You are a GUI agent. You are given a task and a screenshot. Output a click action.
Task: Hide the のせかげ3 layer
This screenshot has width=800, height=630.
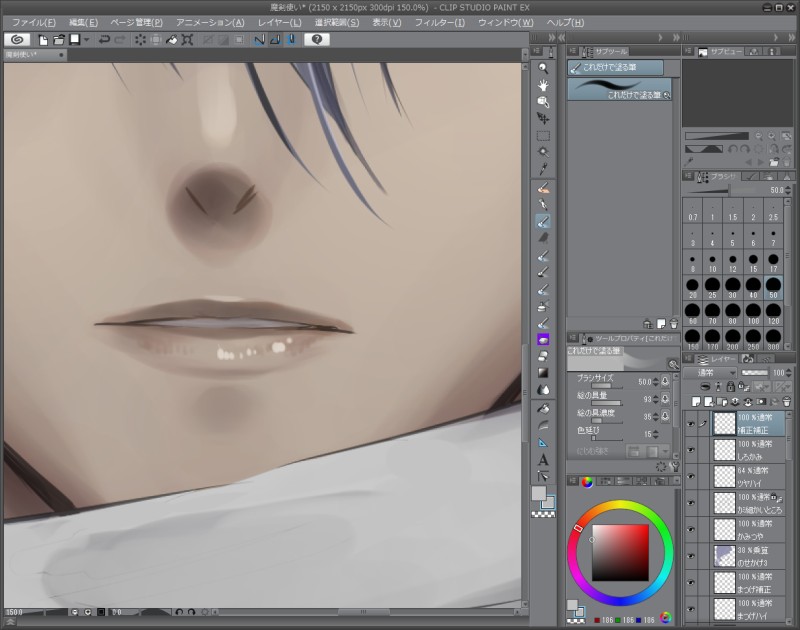click(x=691, y=556)
